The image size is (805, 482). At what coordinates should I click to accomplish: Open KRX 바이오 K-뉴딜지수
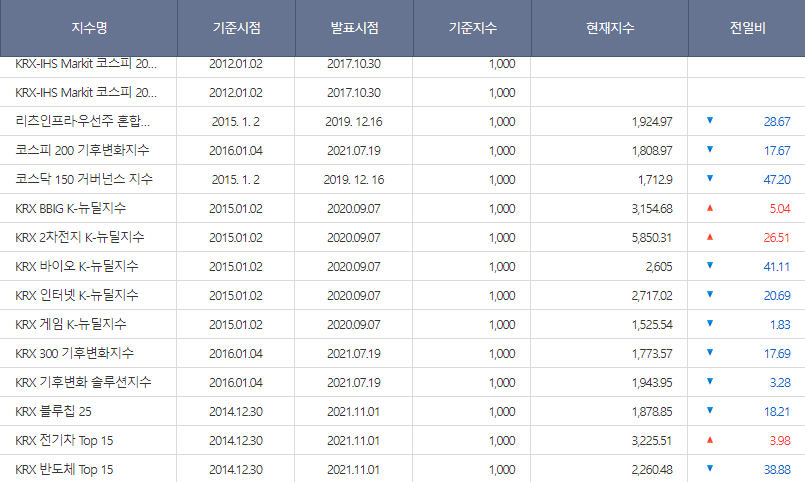click(x=76, y=266)
